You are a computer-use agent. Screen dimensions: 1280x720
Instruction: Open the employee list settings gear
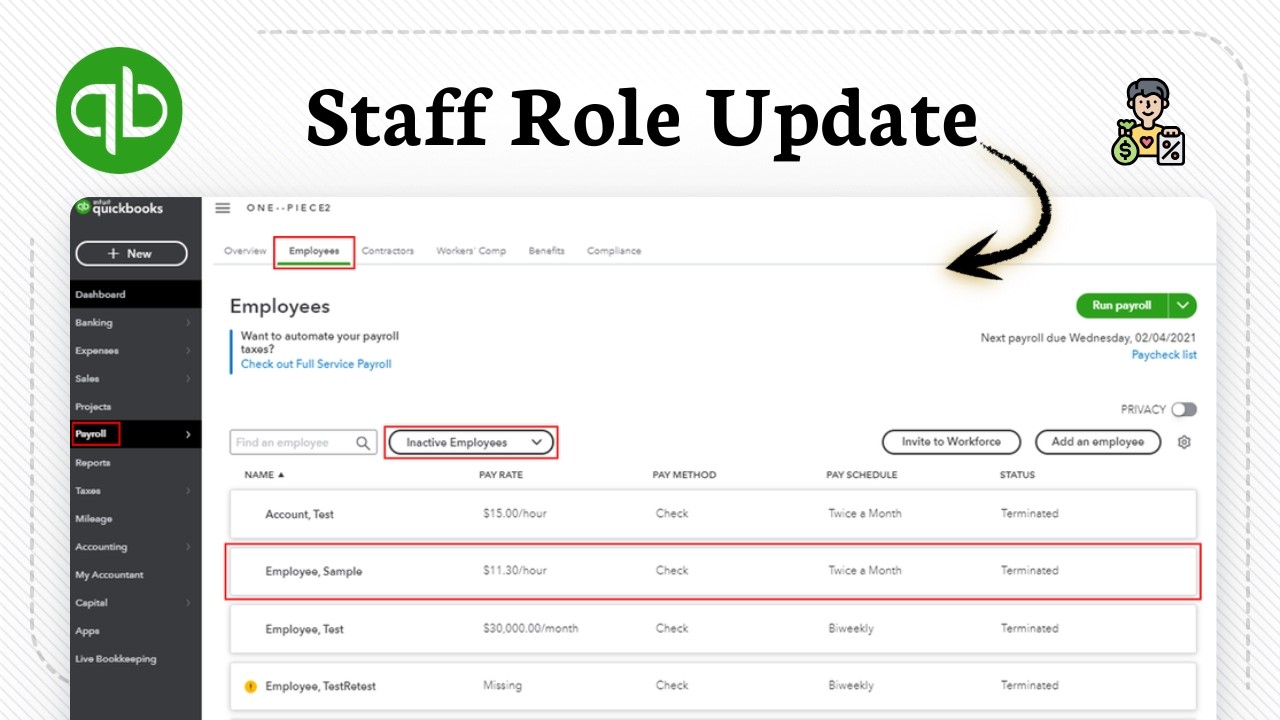tap(1184, 442)
